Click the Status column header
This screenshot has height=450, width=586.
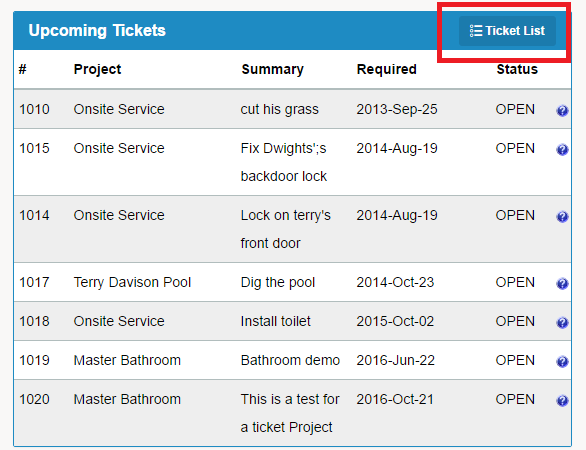517,69
